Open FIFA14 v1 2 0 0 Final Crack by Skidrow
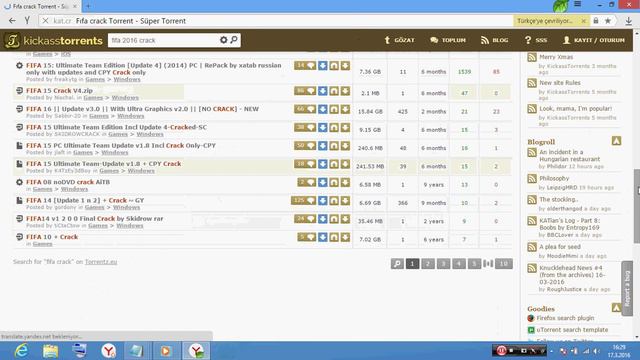This screenshot has width=640, height=360. (x=95, y=219)
